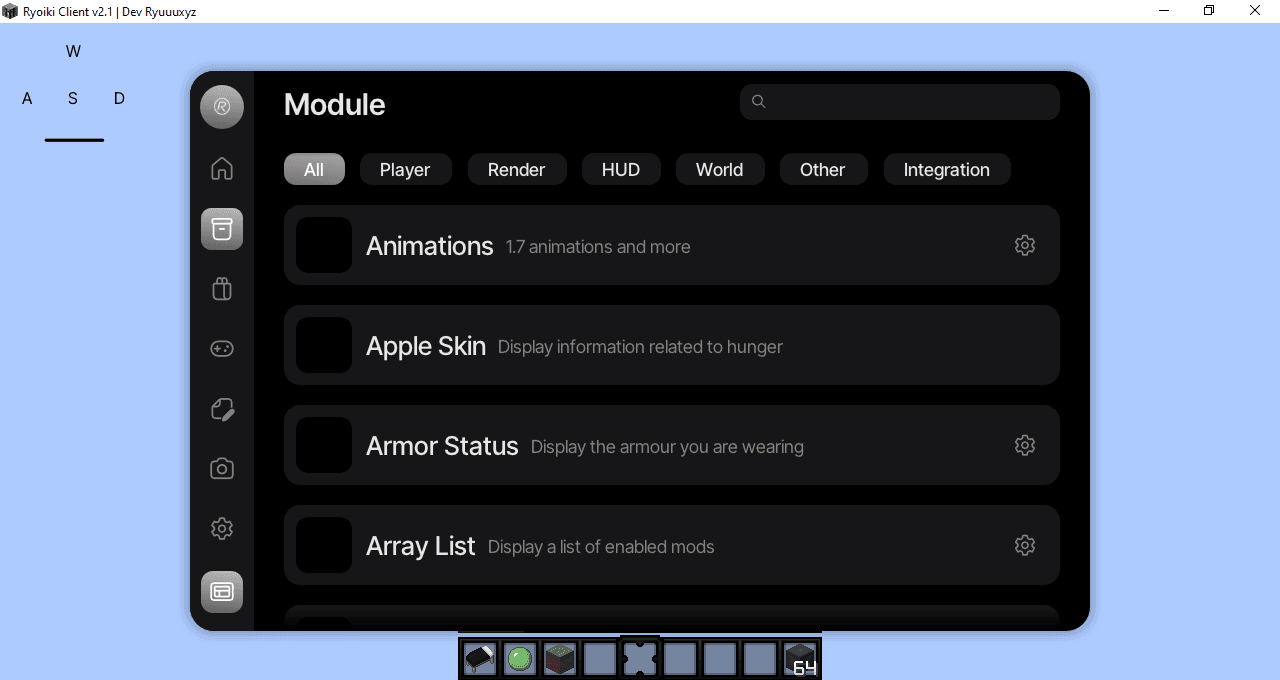Restore down the Ryoiki Client window
This screenshot has width=1280, height=680.
[1209, 10]
